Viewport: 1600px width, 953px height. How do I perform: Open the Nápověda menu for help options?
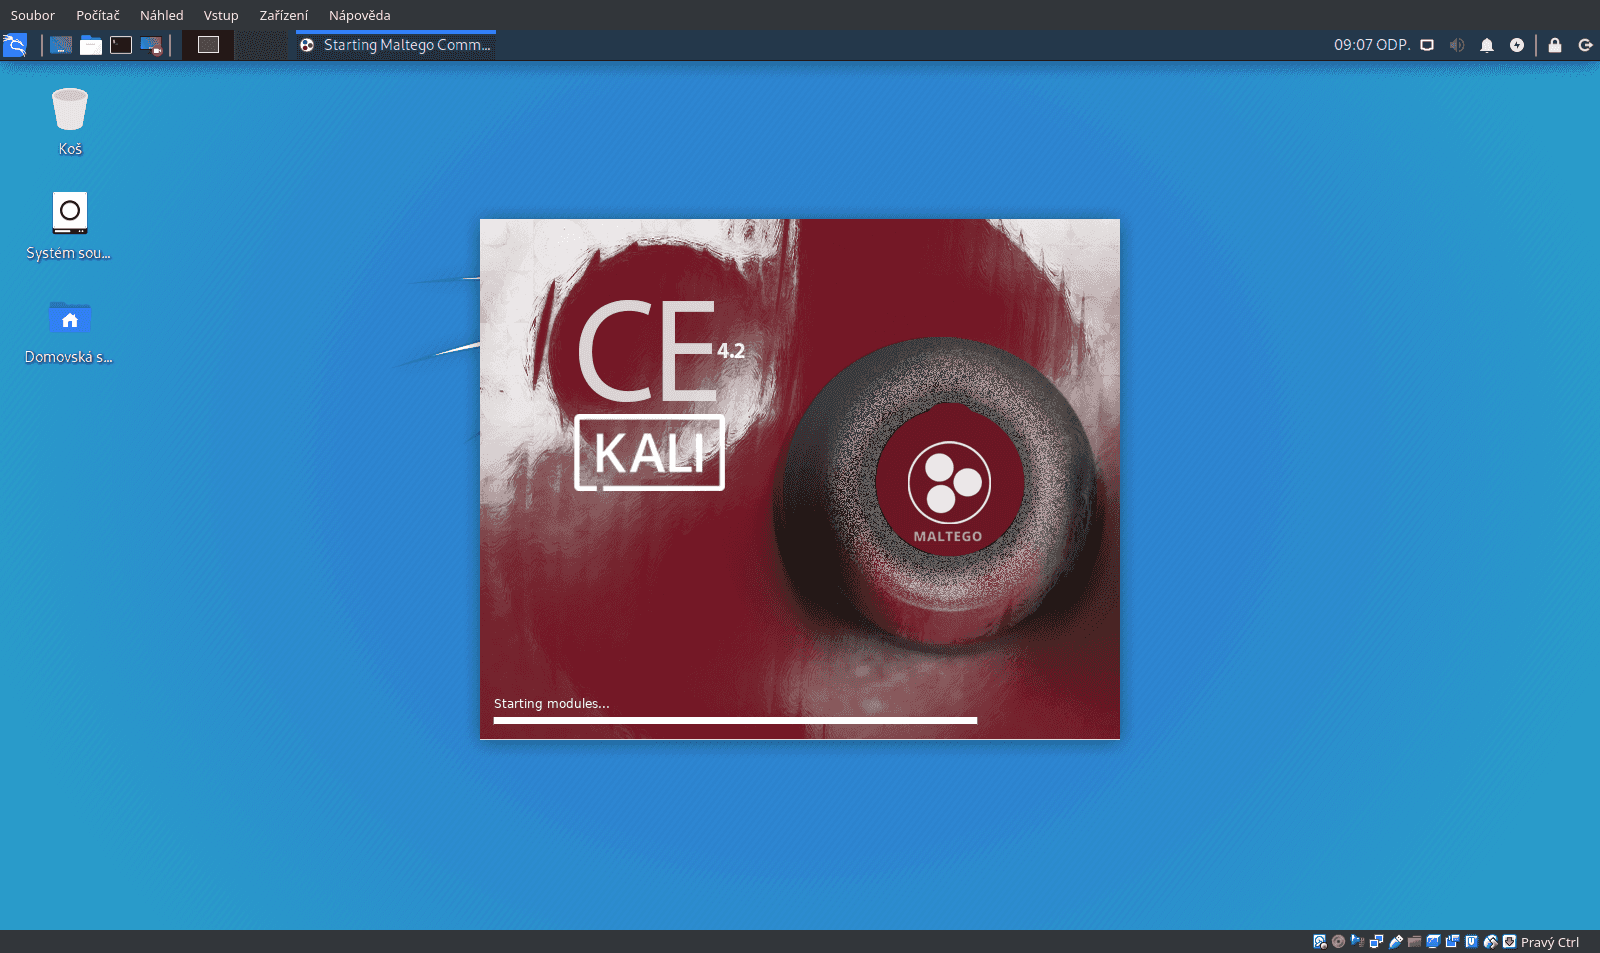click(361, 15)
